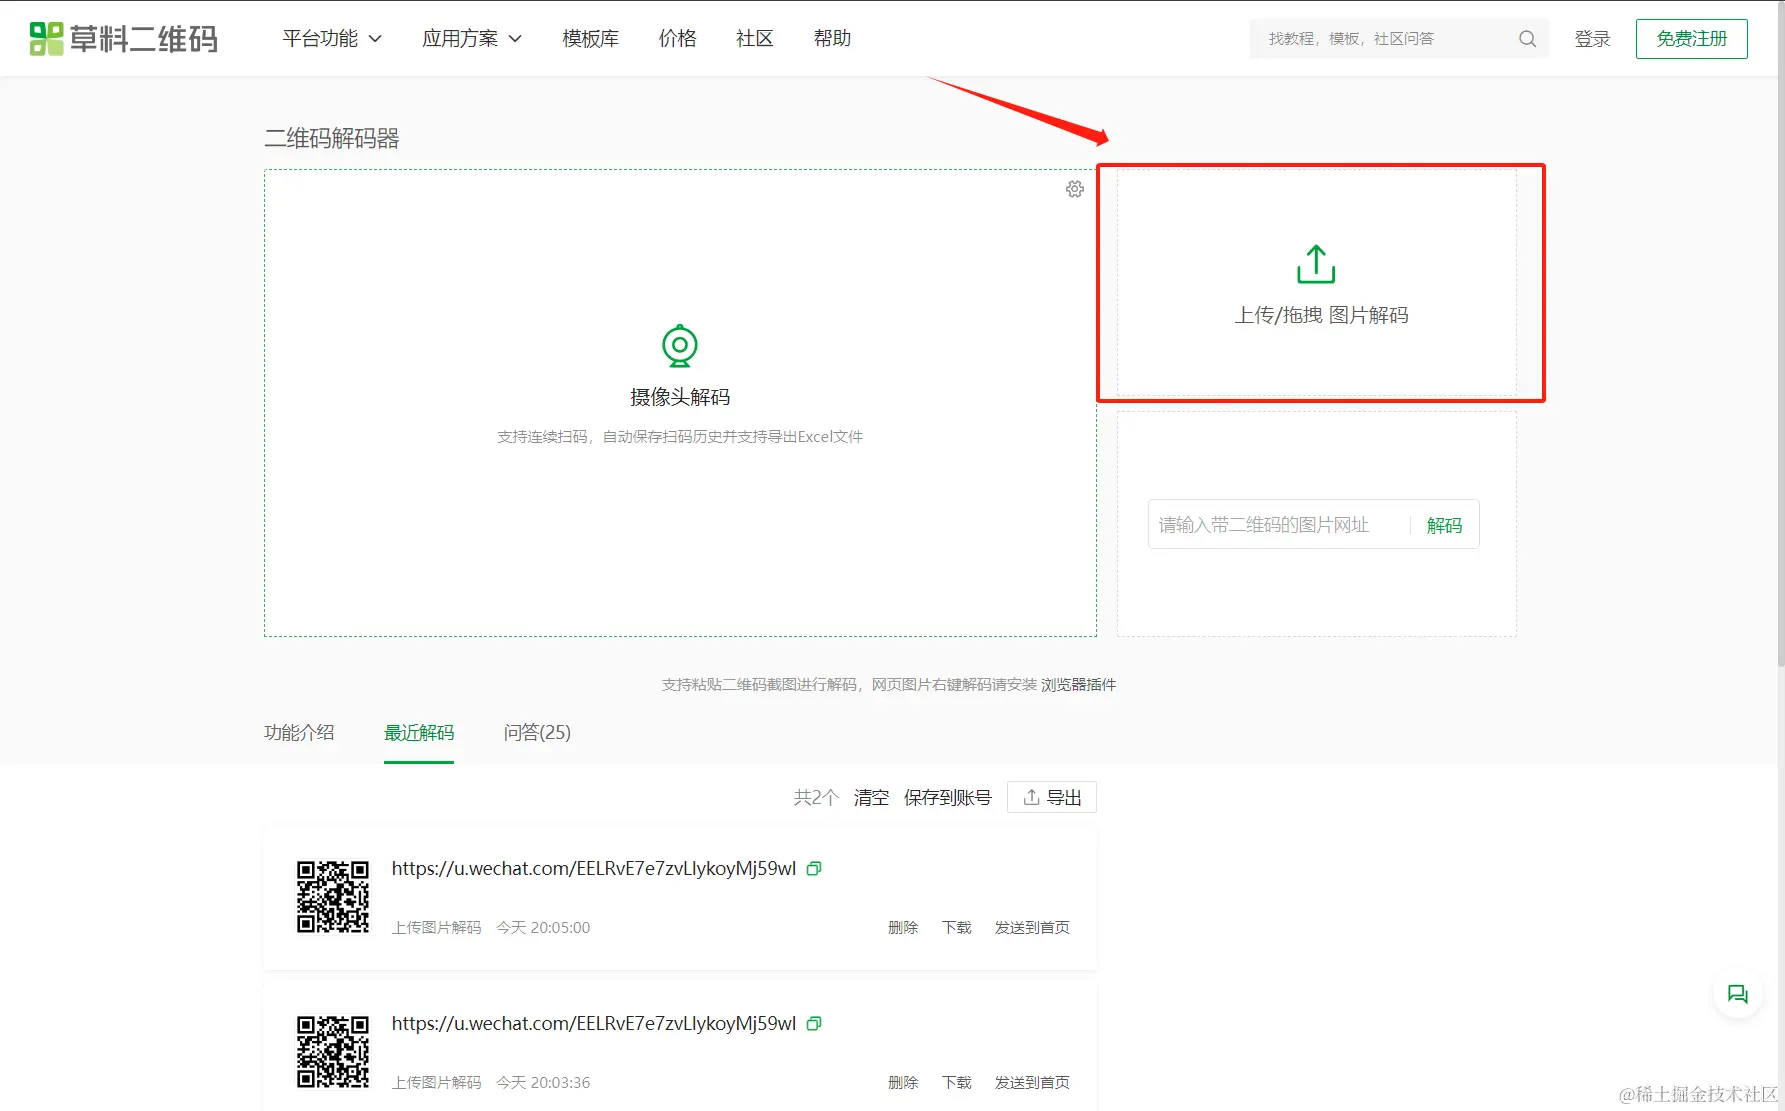This screenshot has width=1785, height=1111.
Task: Click the page vertical scrollbar
Action: point(1780,335)
